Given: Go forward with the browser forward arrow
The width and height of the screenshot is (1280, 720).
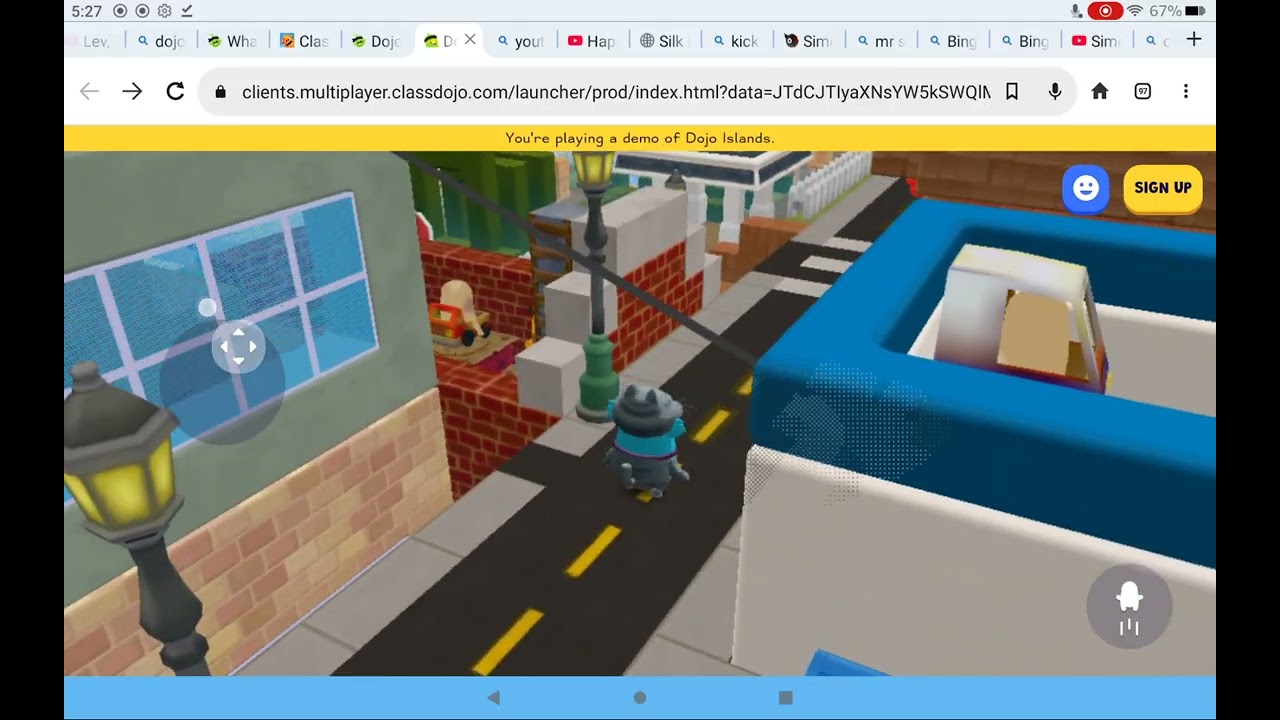Looking at the screenshot, I should 132,91.
